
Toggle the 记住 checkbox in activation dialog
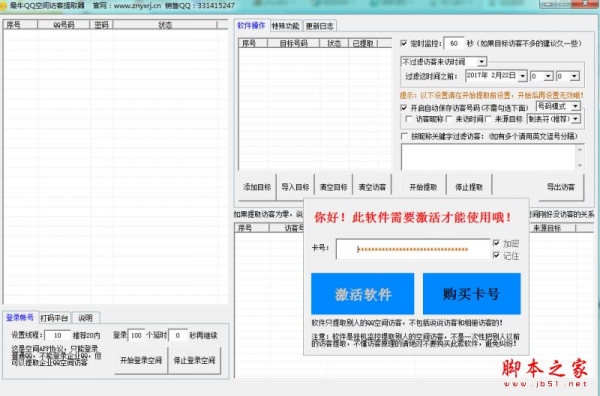pyautogui.click(x=496, y=255)
